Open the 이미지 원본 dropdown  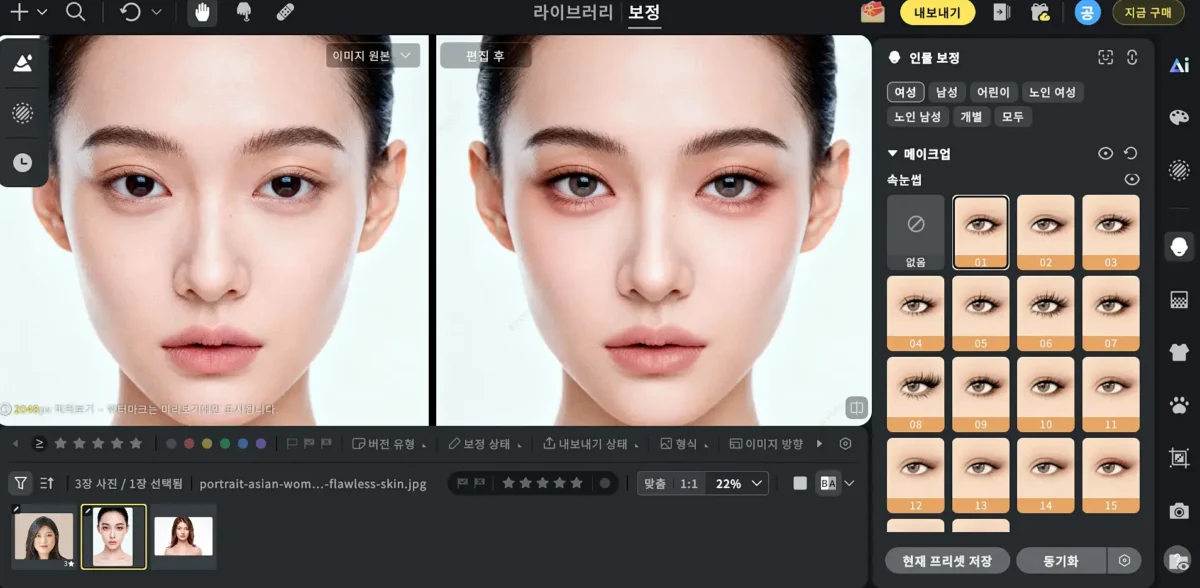click(x=372, y=56)
